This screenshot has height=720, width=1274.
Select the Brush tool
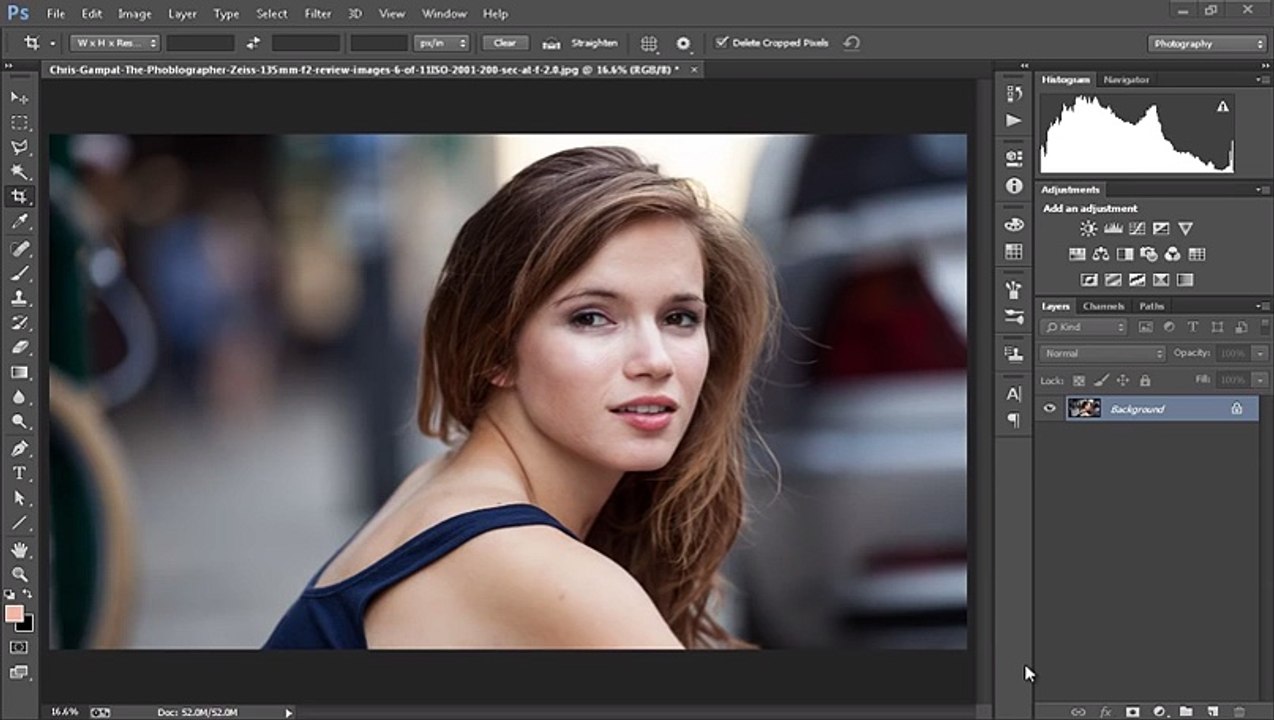tap(19, 273)
